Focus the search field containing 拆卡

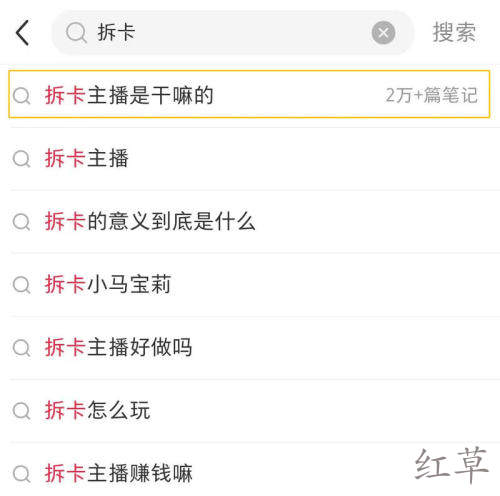click(x=233, y=33)
